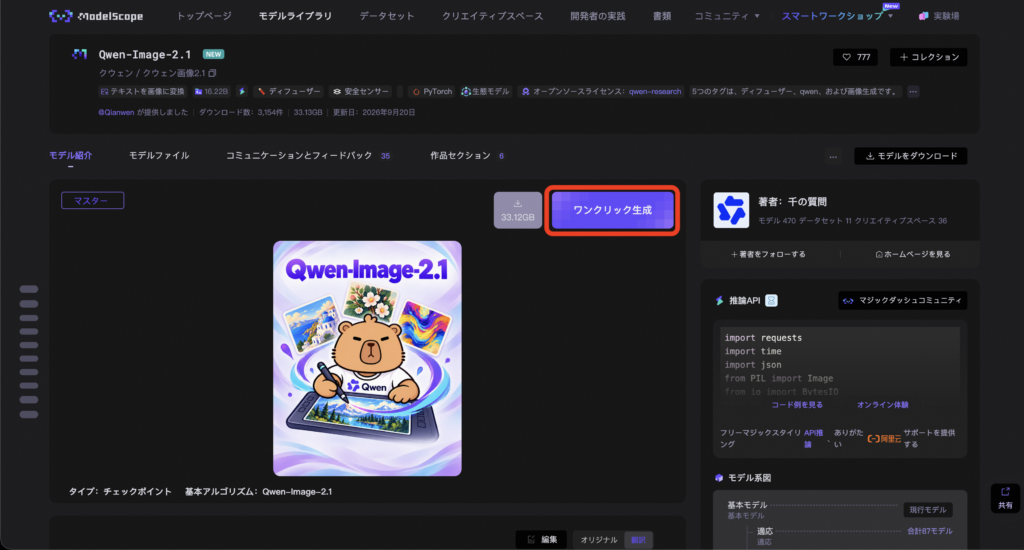Open 書類 docs in navigation
This screenshot has height=550, width=1024.
pyautogui.click(x=662, y=16)
